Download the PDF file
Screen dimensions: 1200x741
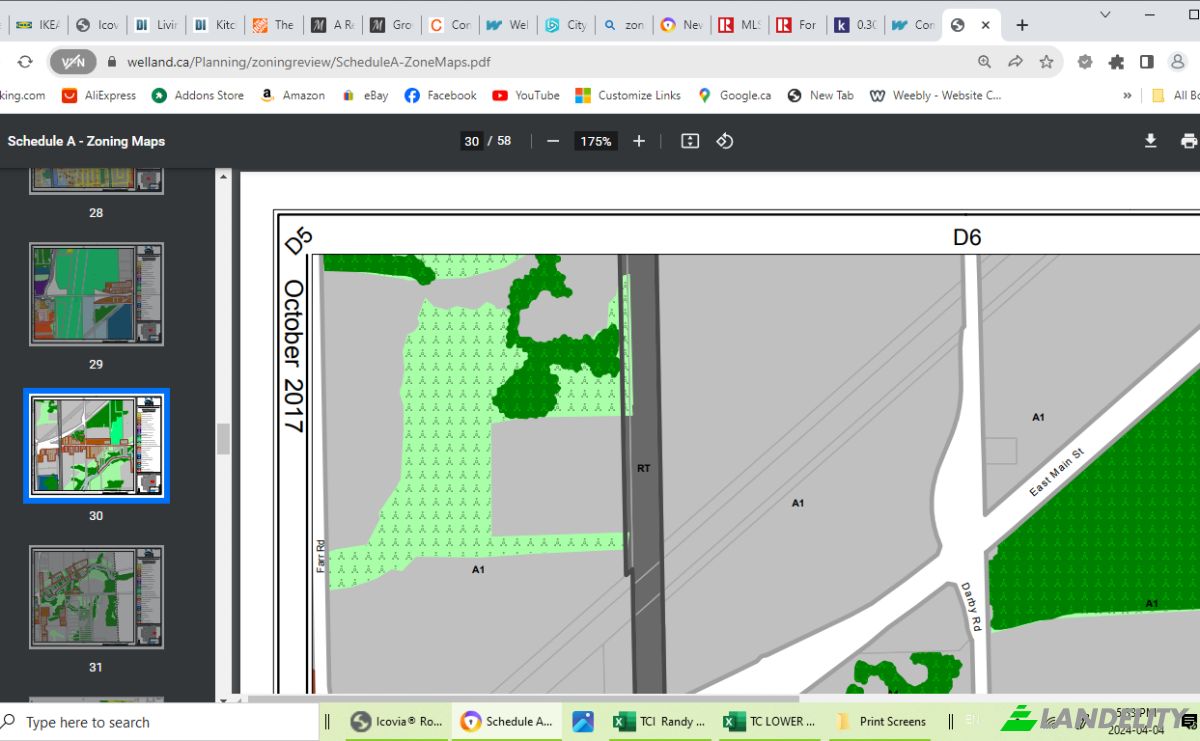[x=1151, y=141]
